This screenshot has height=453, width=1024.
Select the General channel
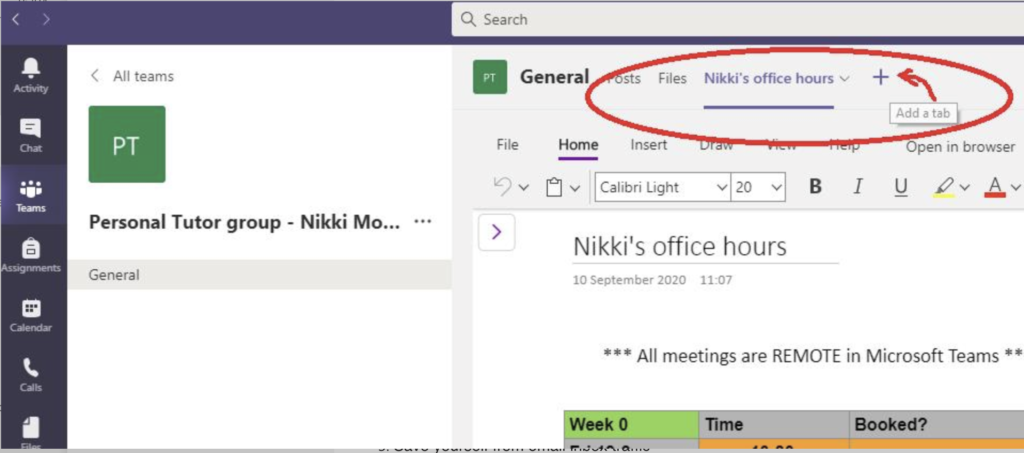(259, 275)
